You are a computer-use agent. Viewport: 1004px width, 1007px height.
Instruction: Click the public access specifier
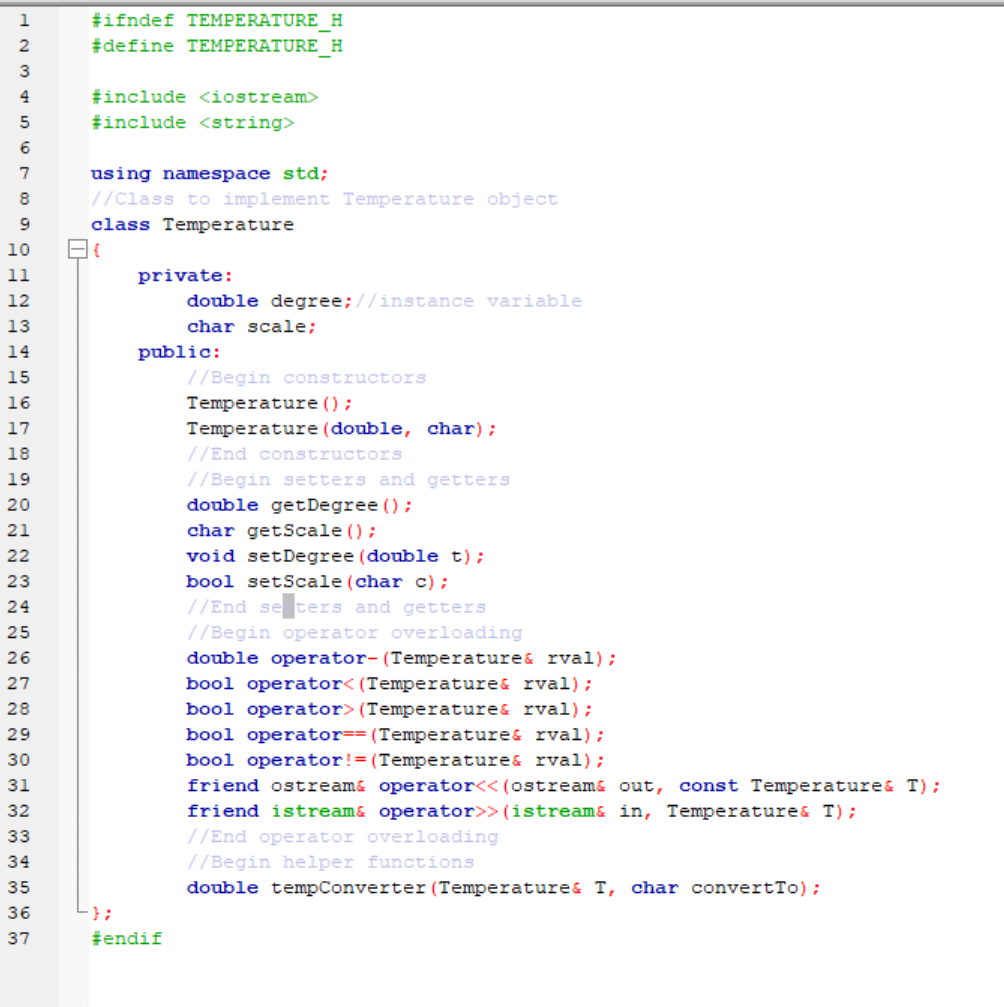tap(178, 351)
